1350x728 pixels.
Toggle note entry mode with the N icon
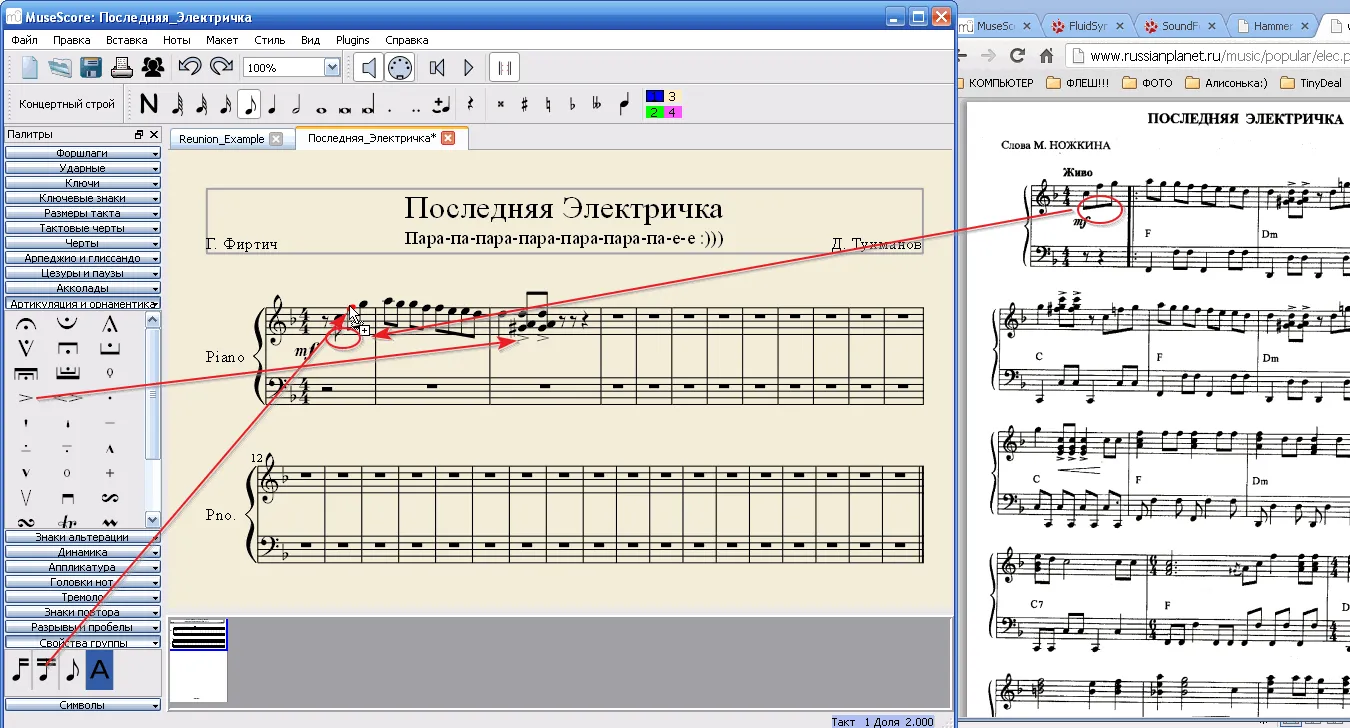click(149, 104)
